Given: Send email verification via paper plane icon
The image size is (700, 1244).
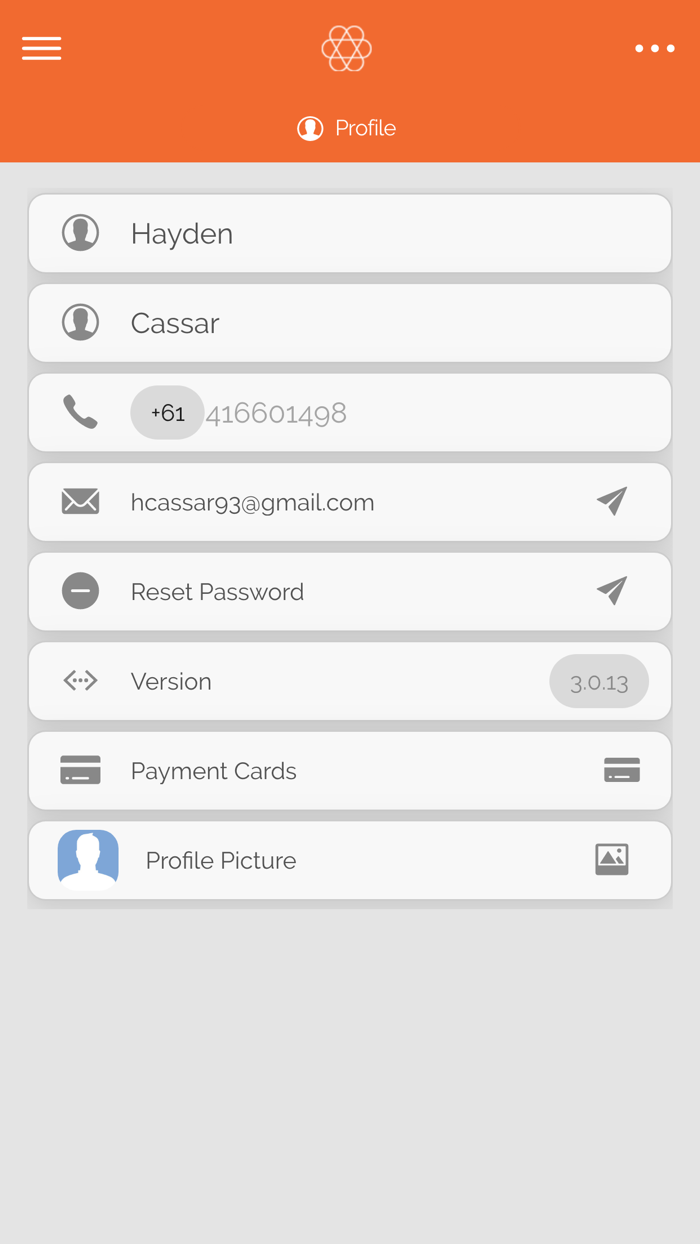Looking at the screenshot, I should coord(612,502).
